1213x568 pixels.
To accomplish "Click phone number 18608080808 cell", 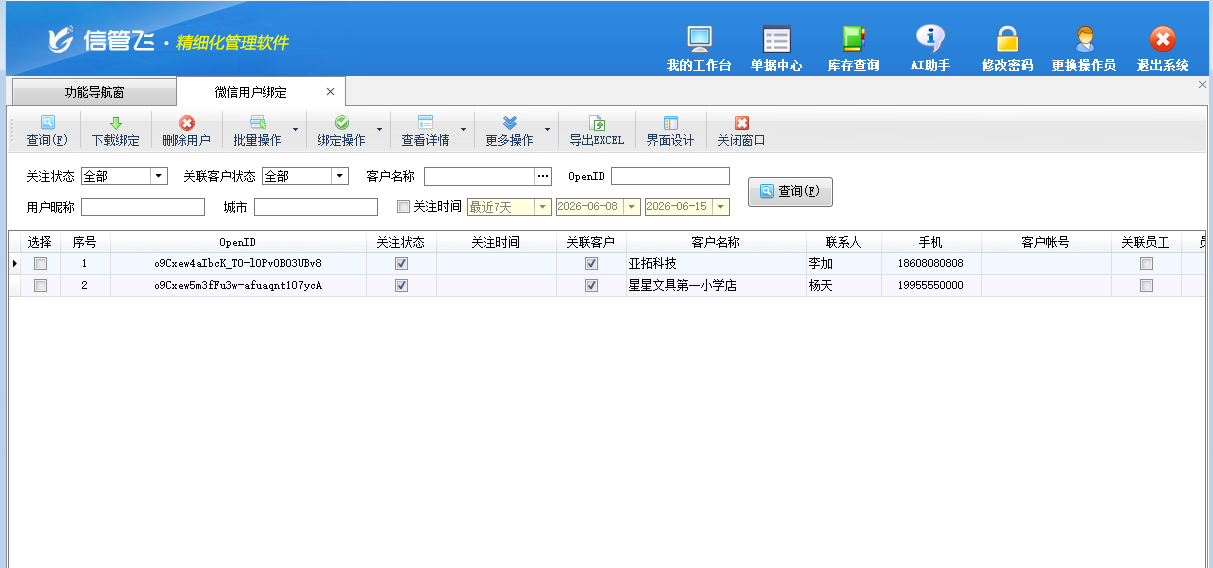I will pyautogui.click(x=931, y=264).
